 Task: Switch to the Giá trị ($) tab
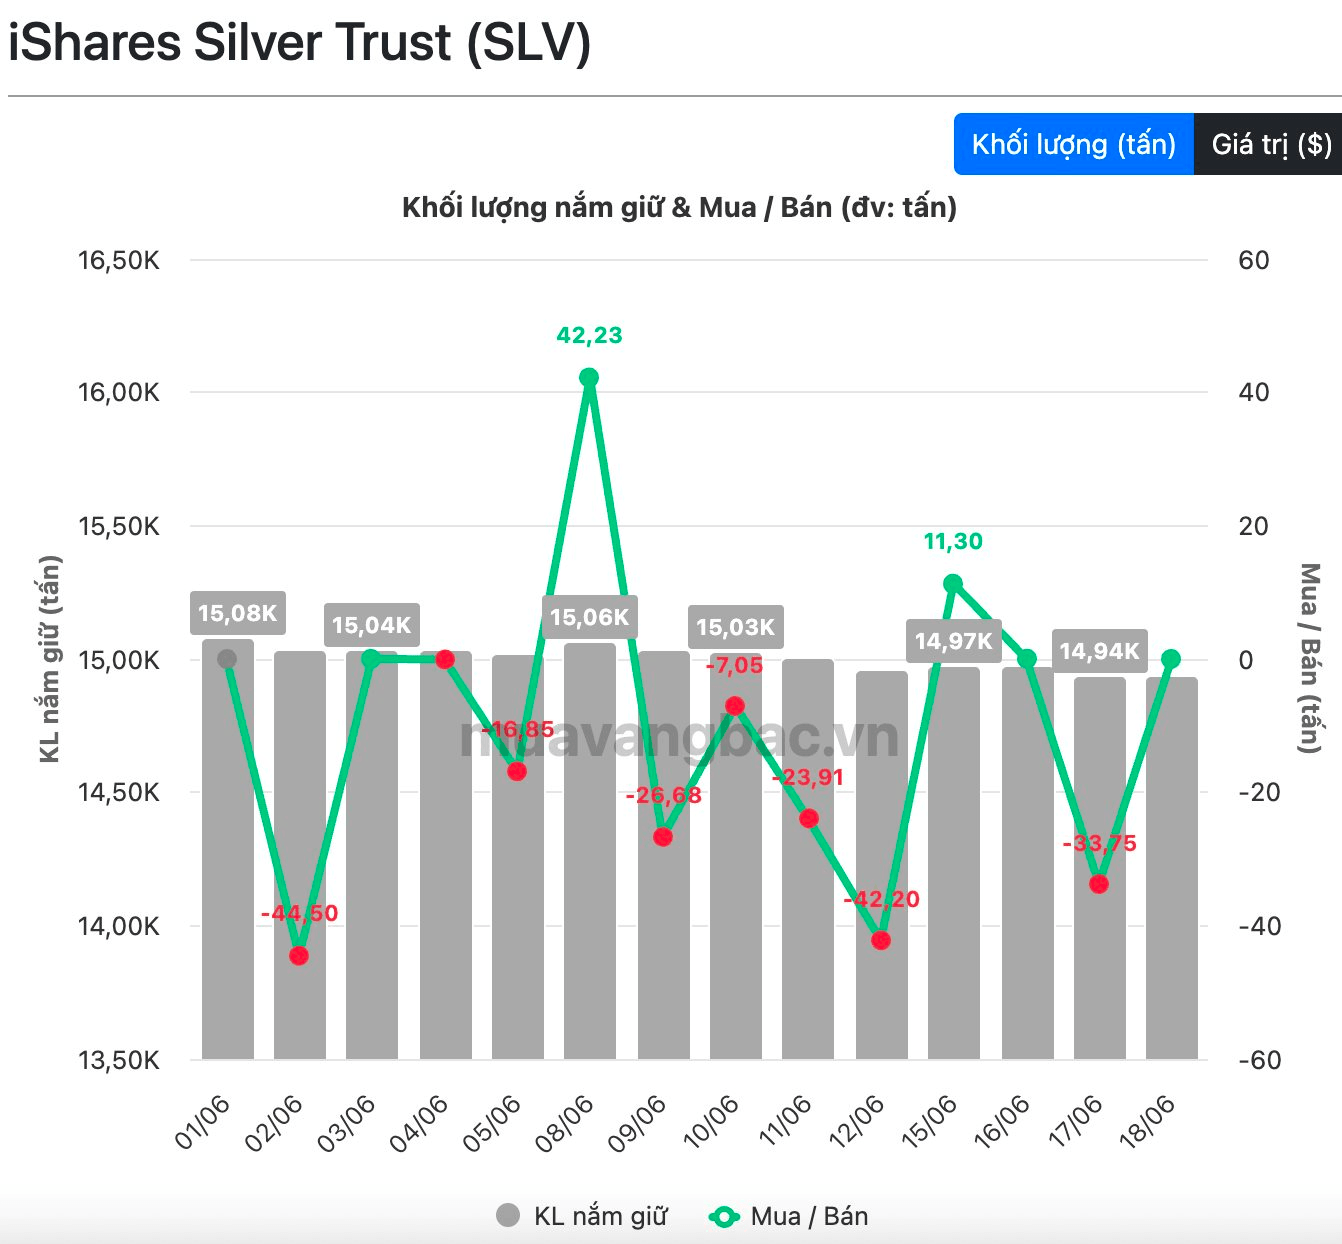point(1268,144)
